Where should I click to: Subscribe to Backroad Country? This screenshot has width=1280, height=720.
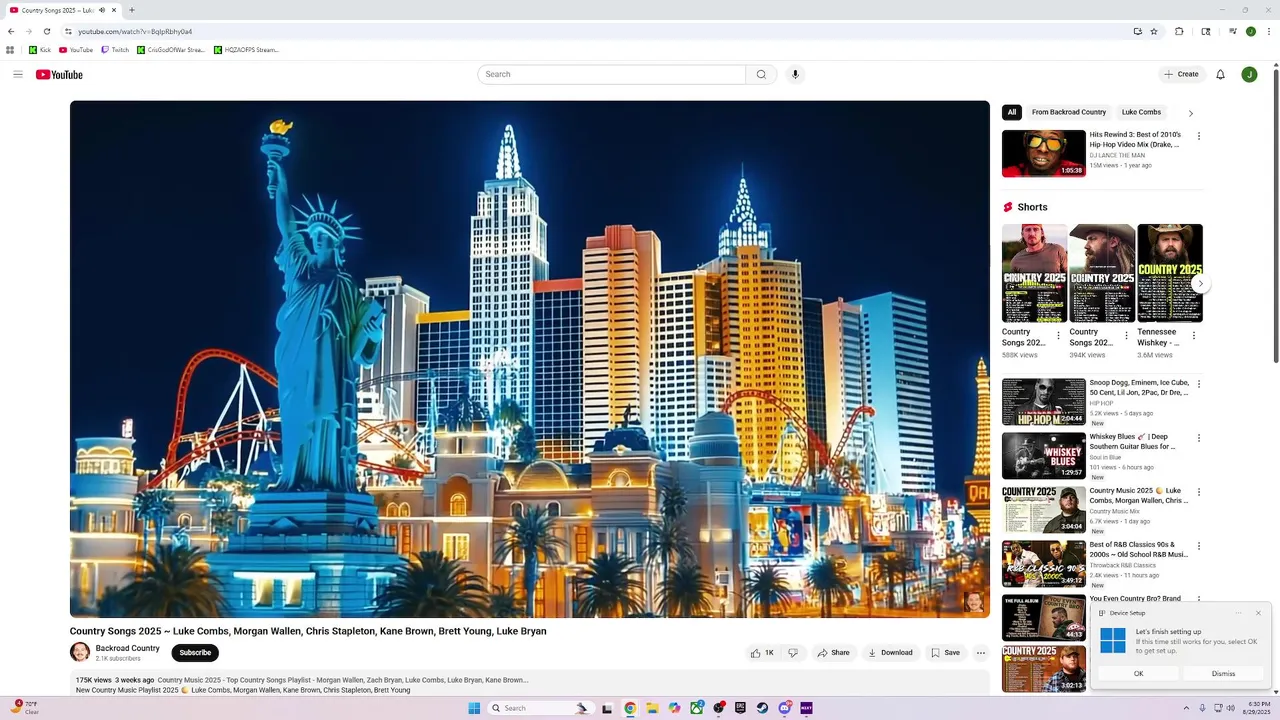(195, 653)
